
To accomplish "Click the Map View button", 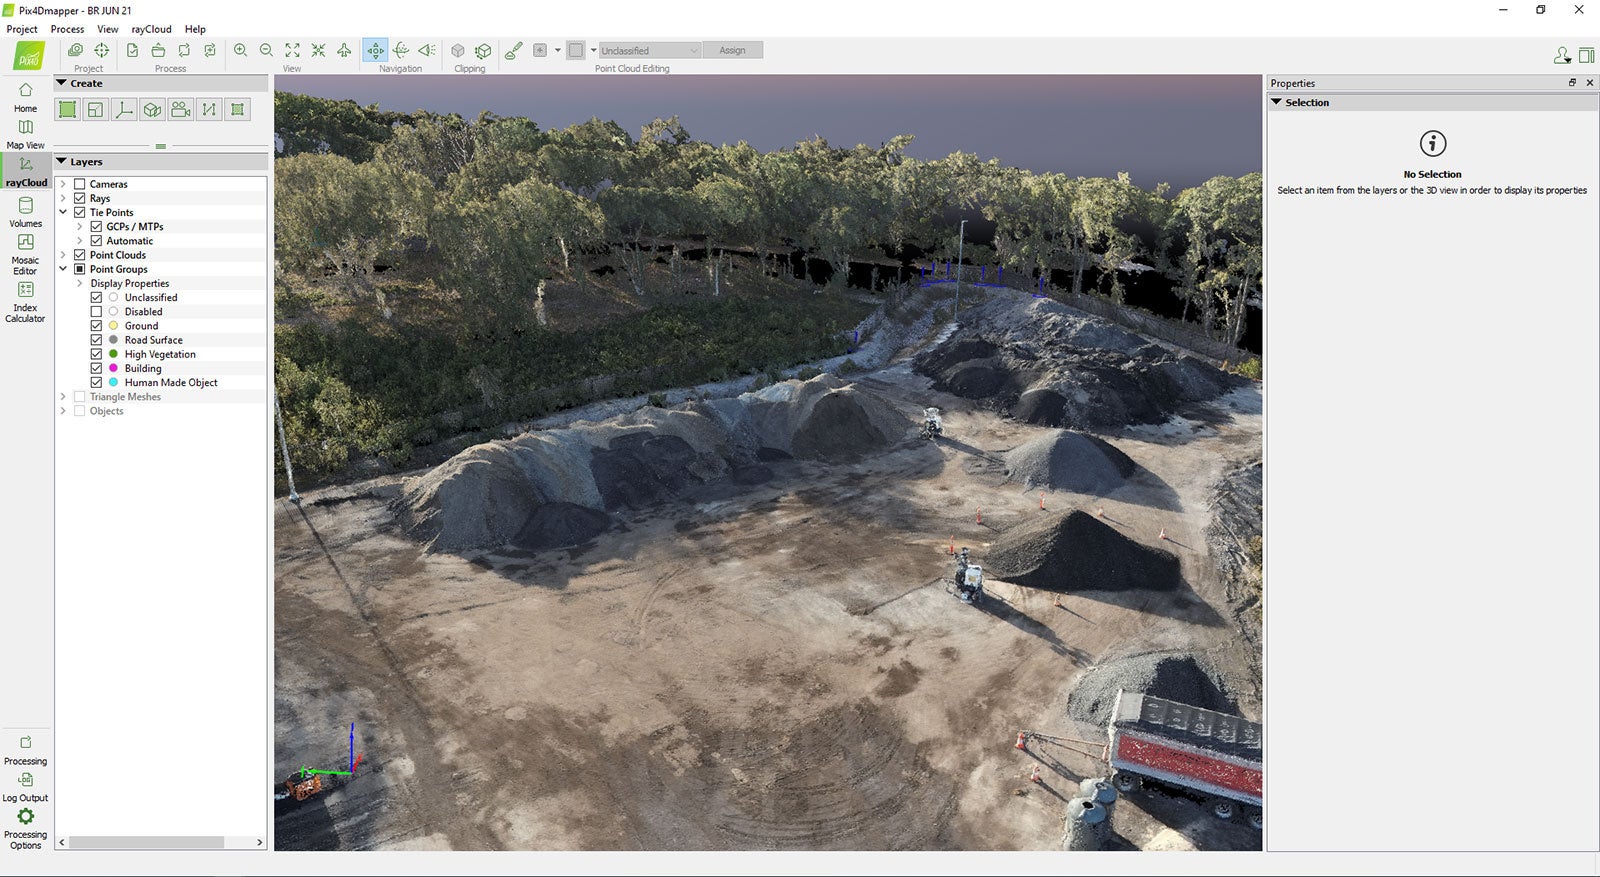I will [25, 133].
